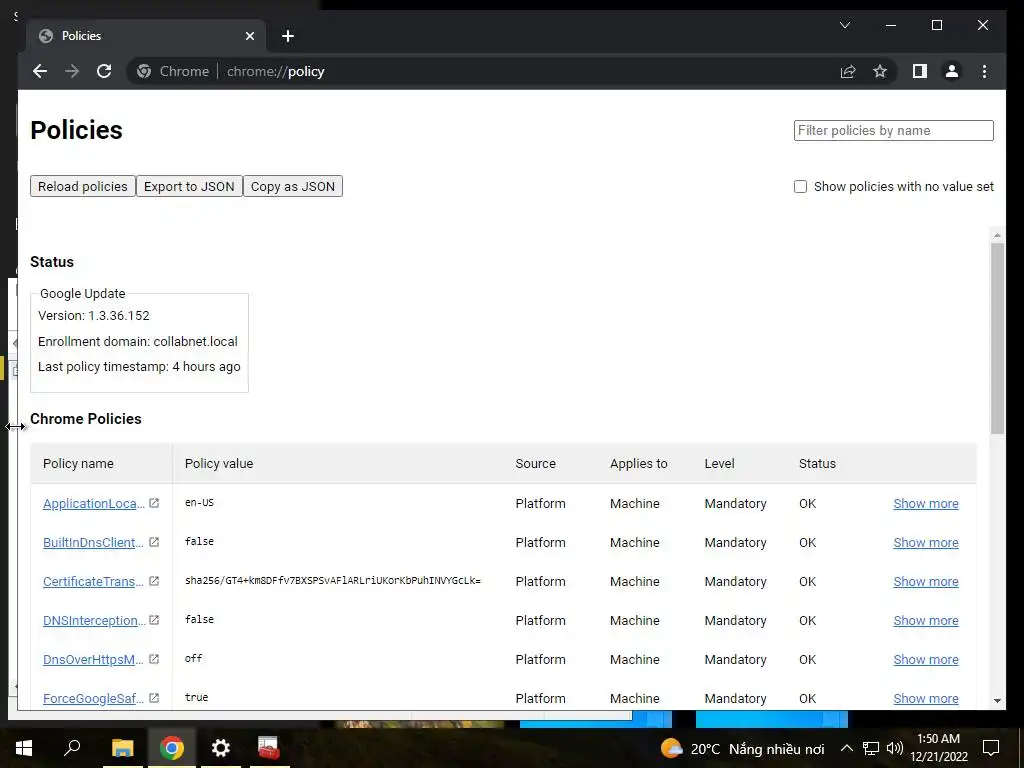Open the Windows Start menu
Image resolution: width=1024 pixels, height=768 pixels.
pyautogui.click(x=24, y=748)
